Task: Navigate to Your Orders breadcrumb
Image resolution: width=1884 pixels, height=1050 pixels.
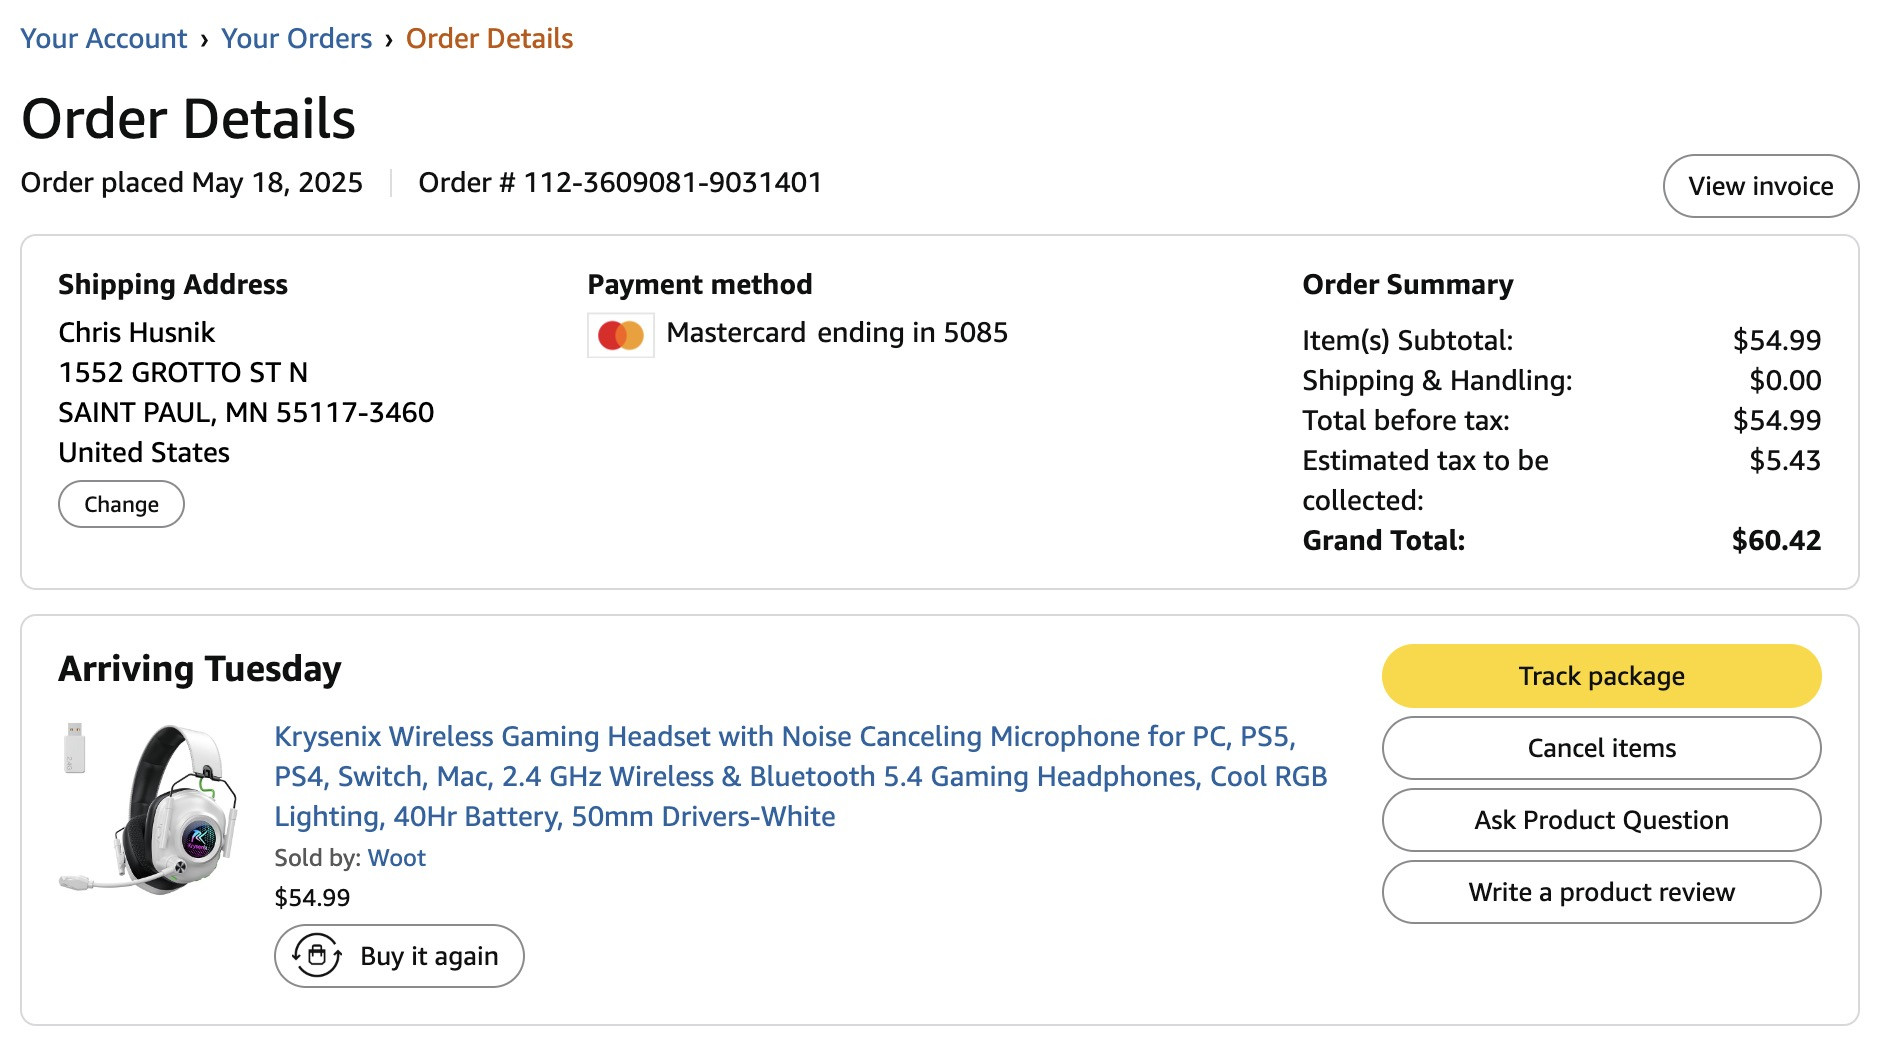Action: coord(296,39)
